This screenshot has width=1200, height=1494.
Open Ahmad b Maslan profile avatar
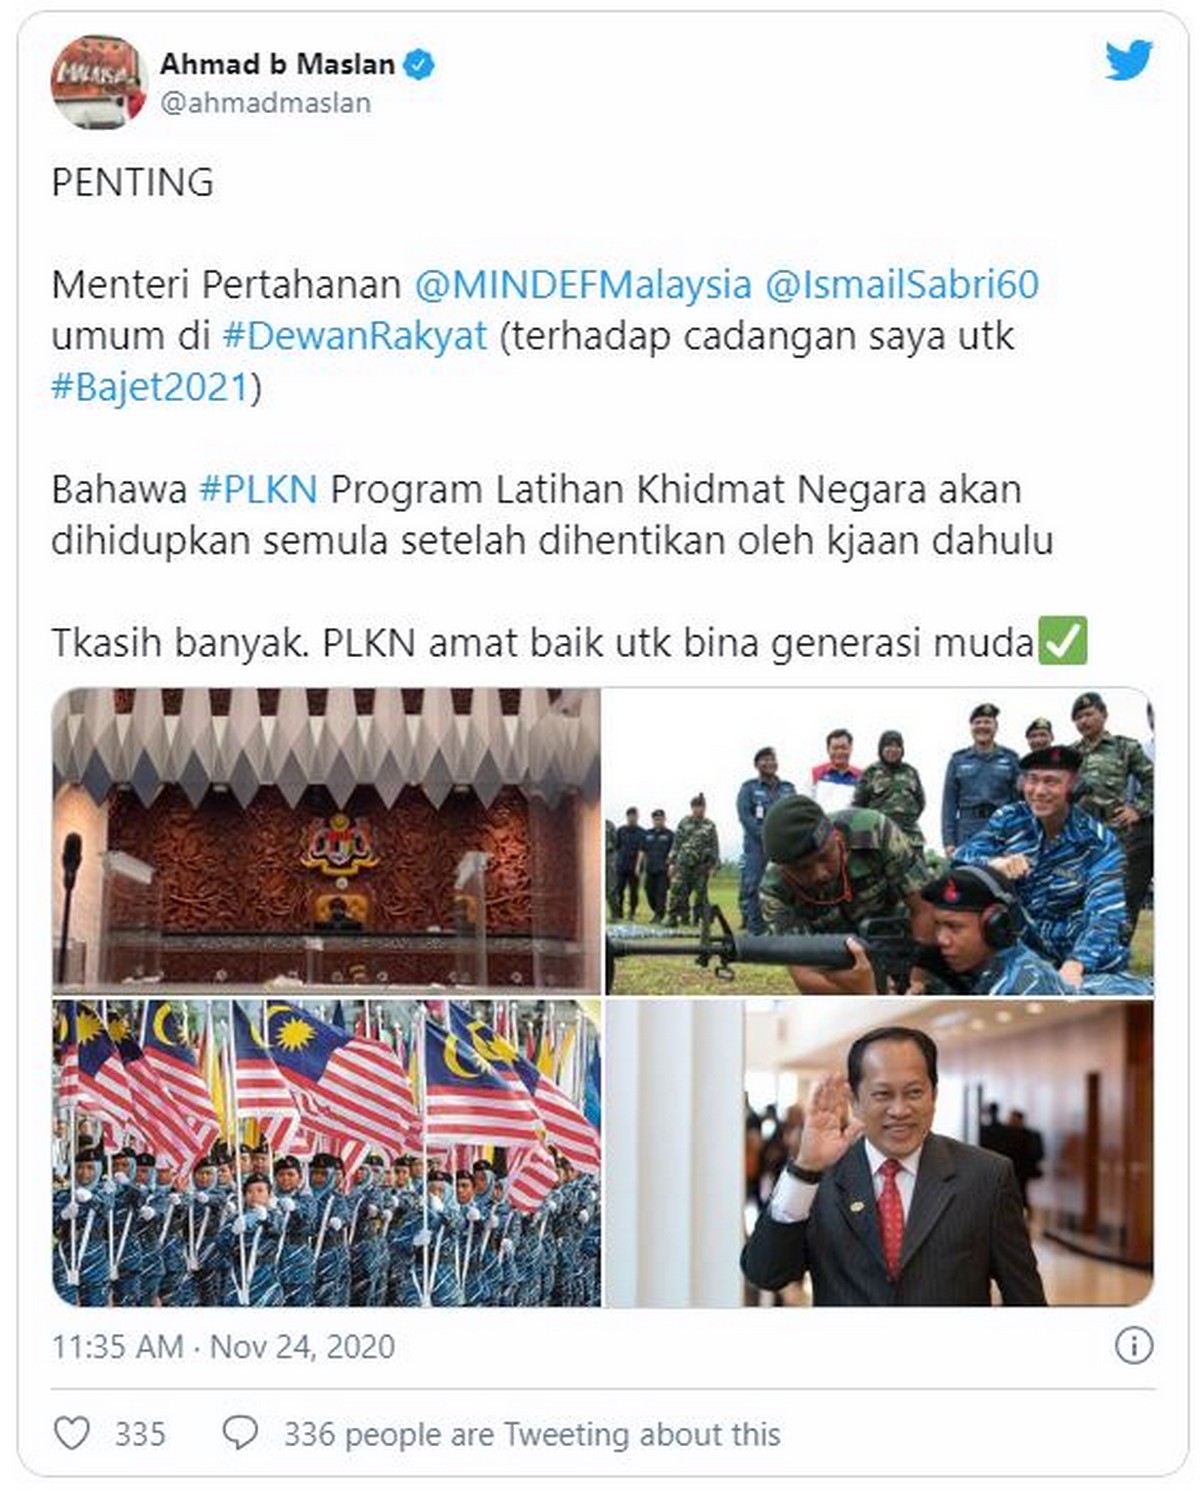[99, 82]
